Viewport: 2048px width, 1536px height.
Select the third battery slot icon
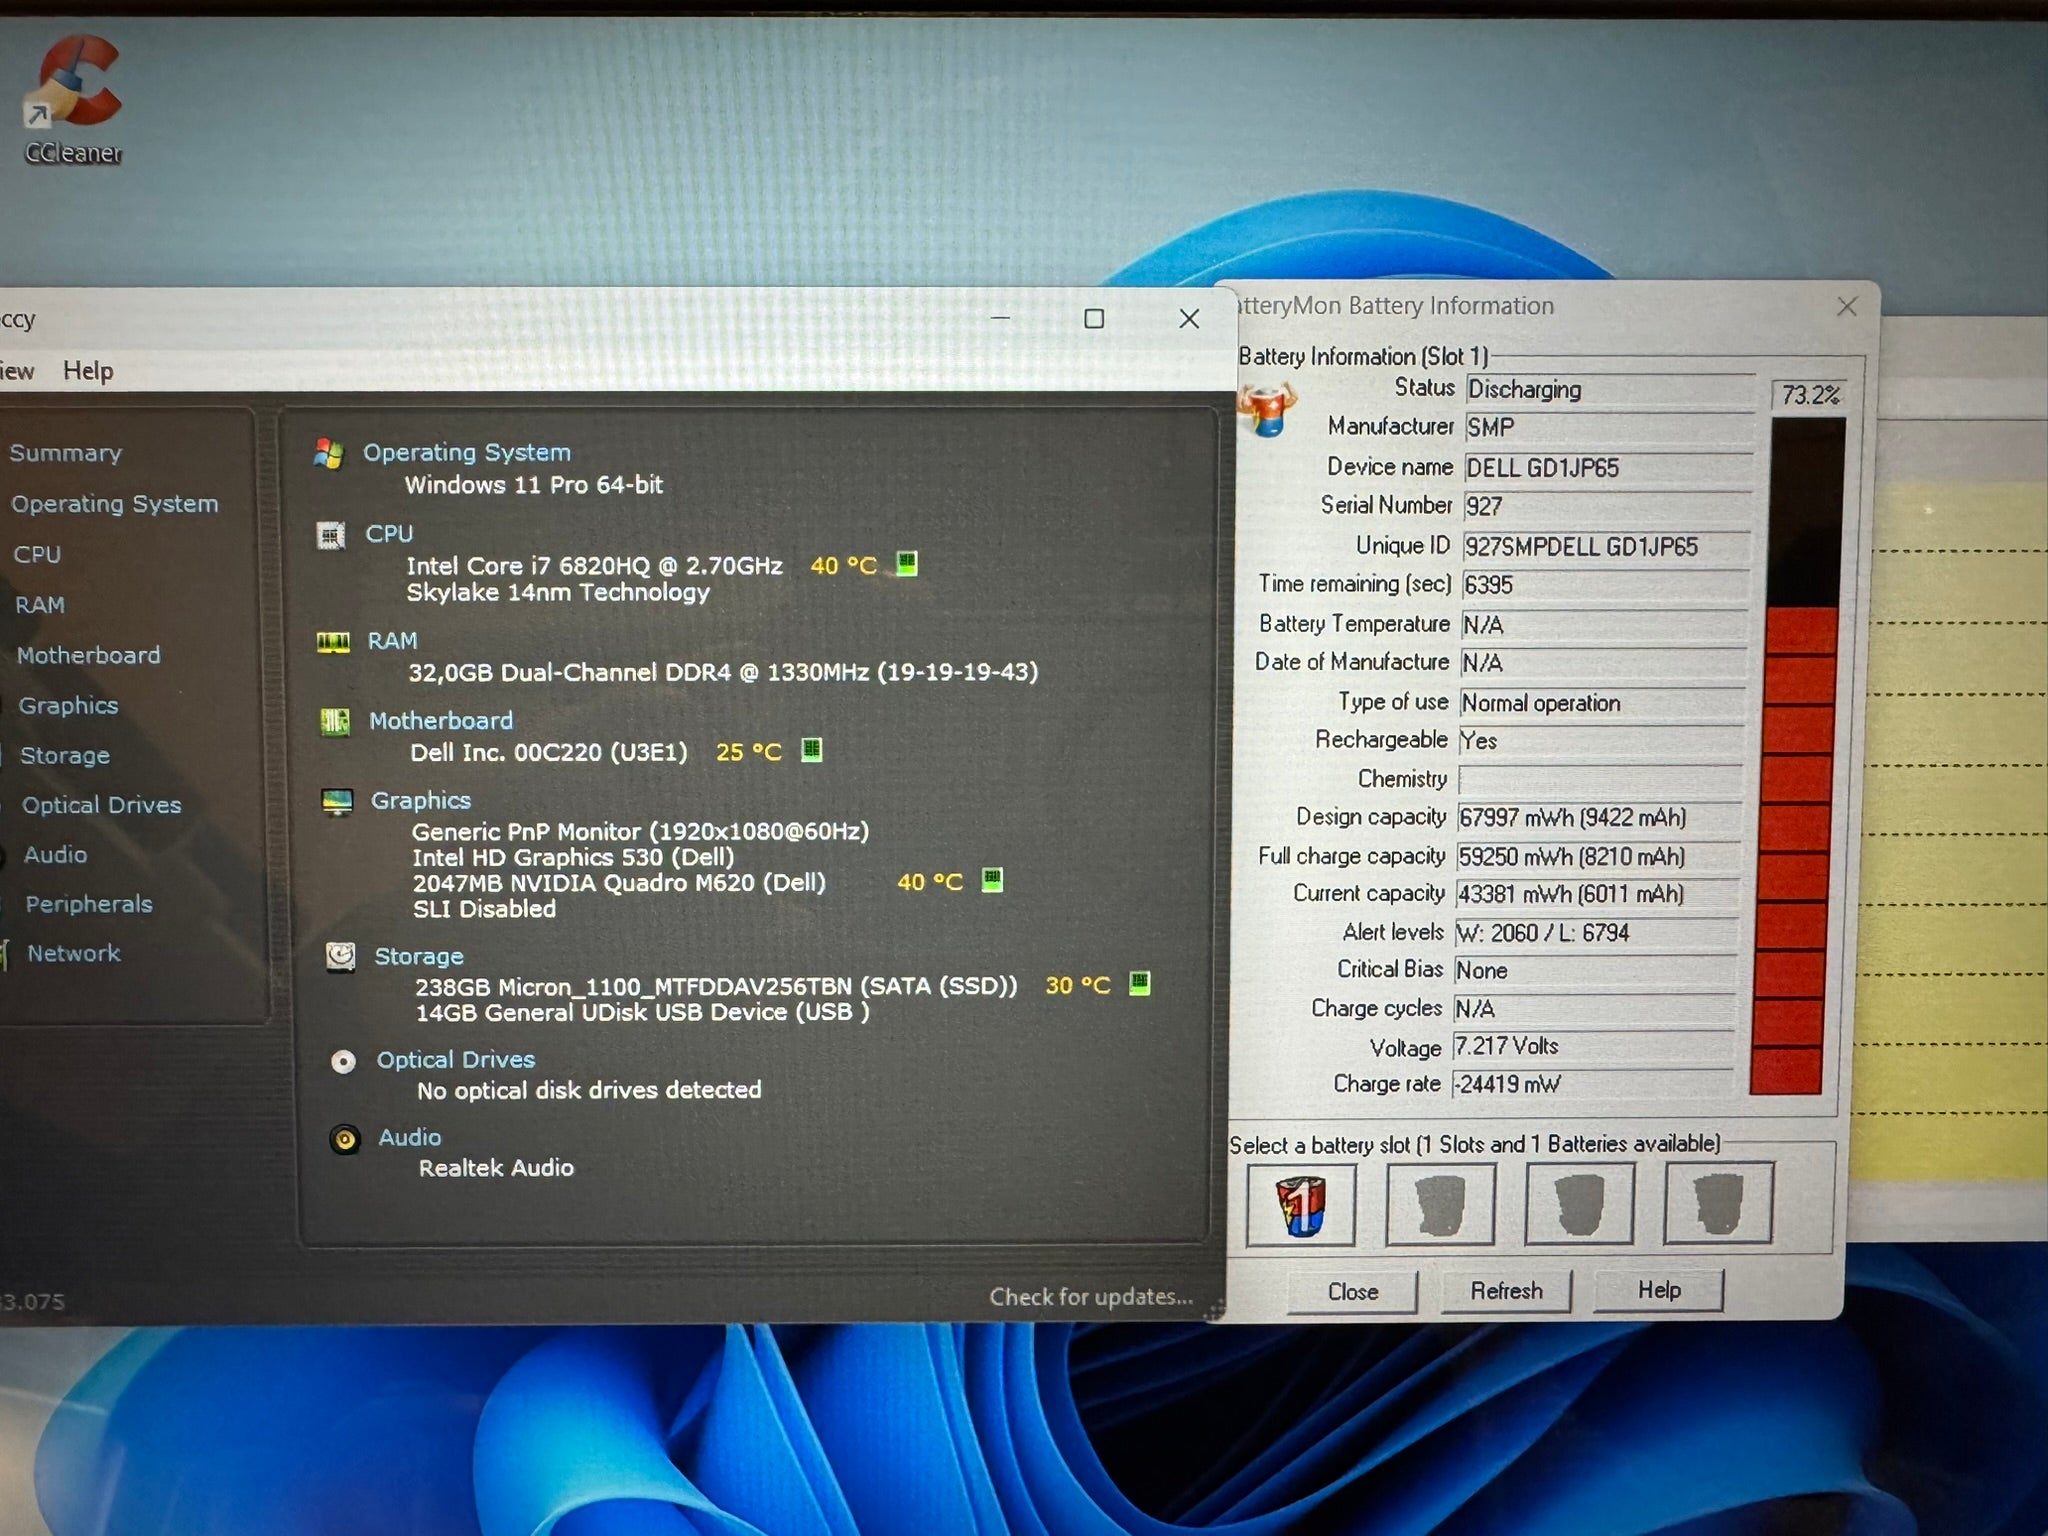pyautogui.click(x=1579, y=1203)
